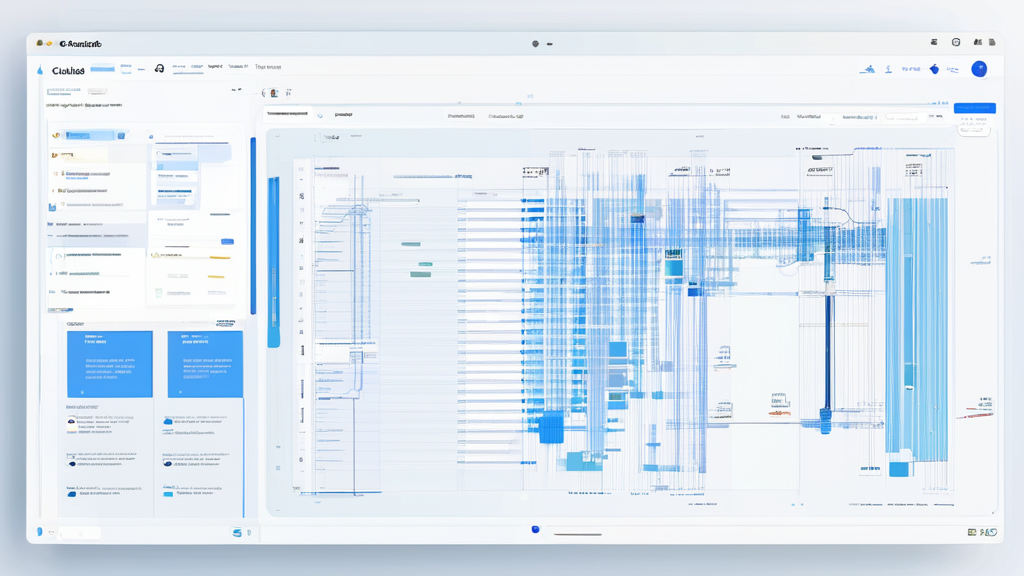Click the blue icon at bottom of left panel
Screen dimensions: 1024x576
(x=237, y=533)
